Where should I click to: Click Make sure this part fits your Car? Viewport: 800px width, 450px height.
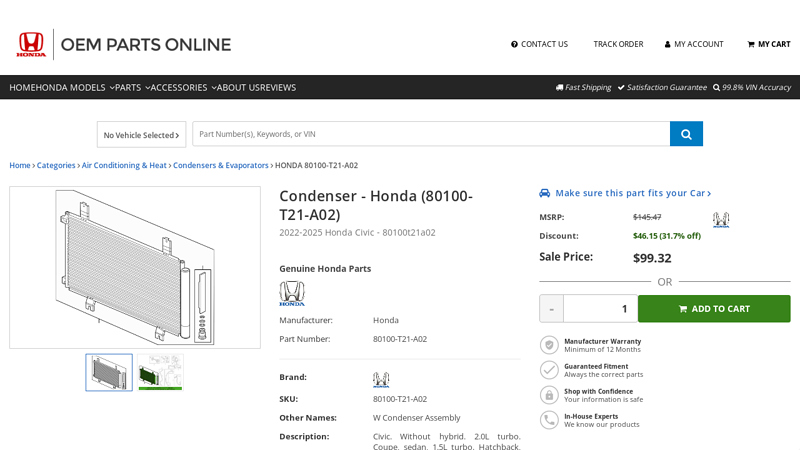[625, 193]
